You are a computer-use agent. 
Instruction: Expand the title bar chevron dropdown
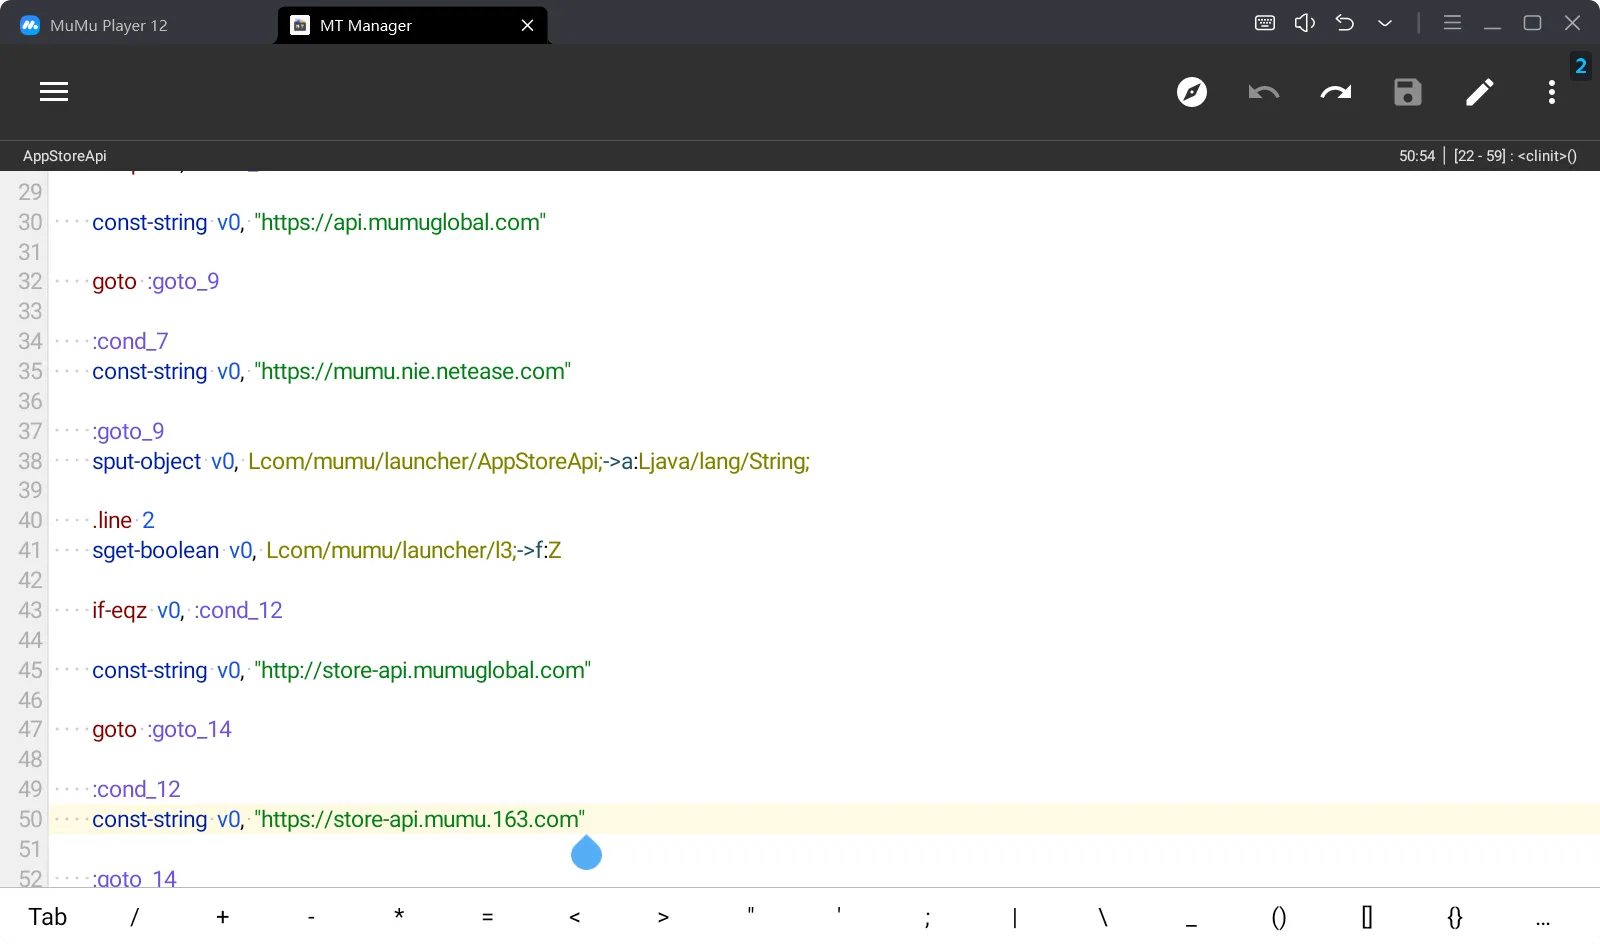pyautogui.click(x=1385, y=23)
